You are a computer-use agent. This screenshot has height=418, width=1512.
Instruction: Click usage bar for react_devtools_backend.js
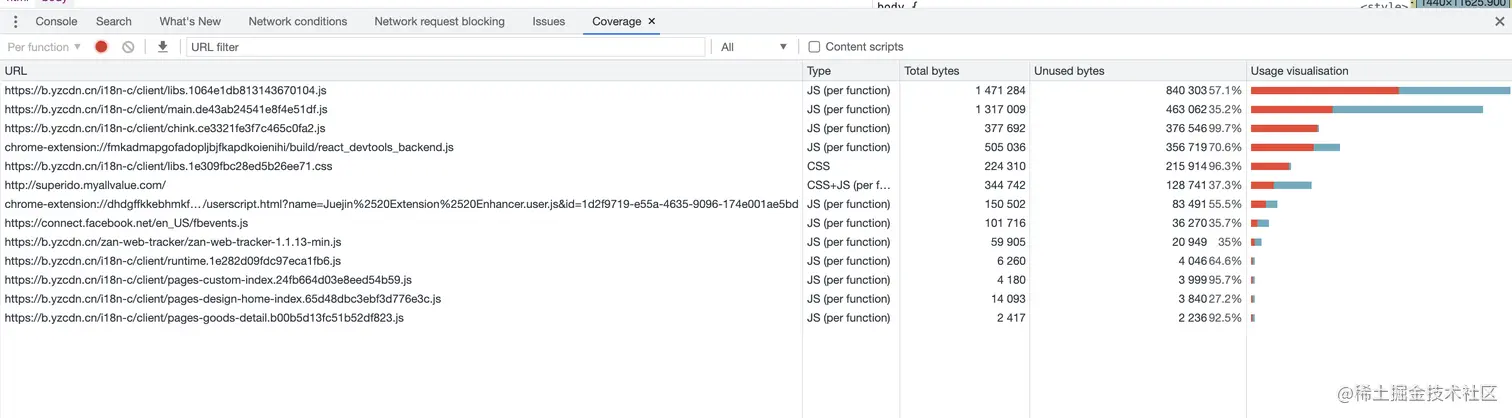coord(1295,147)
